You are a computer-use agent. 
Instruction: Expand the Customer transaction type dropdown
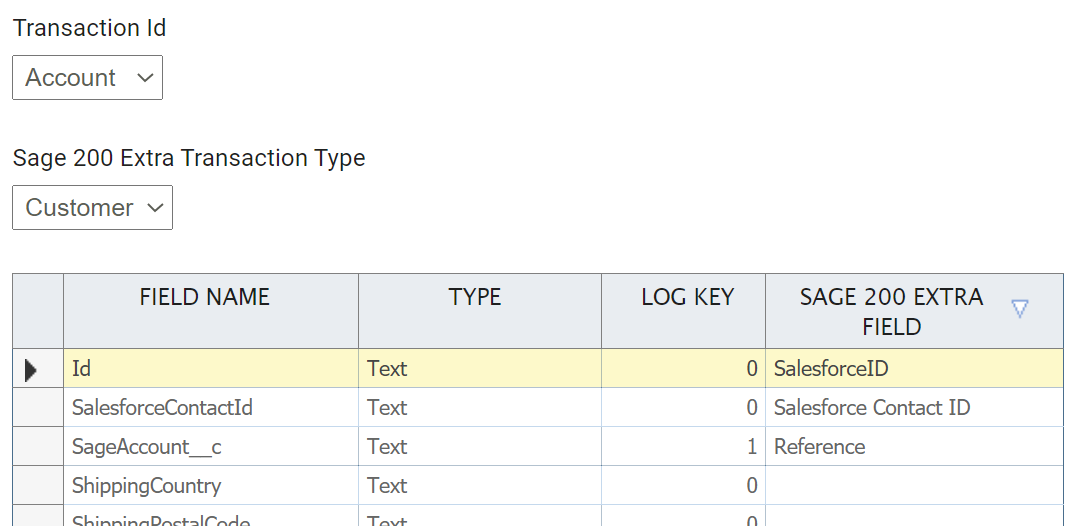(x=92, y=208)
